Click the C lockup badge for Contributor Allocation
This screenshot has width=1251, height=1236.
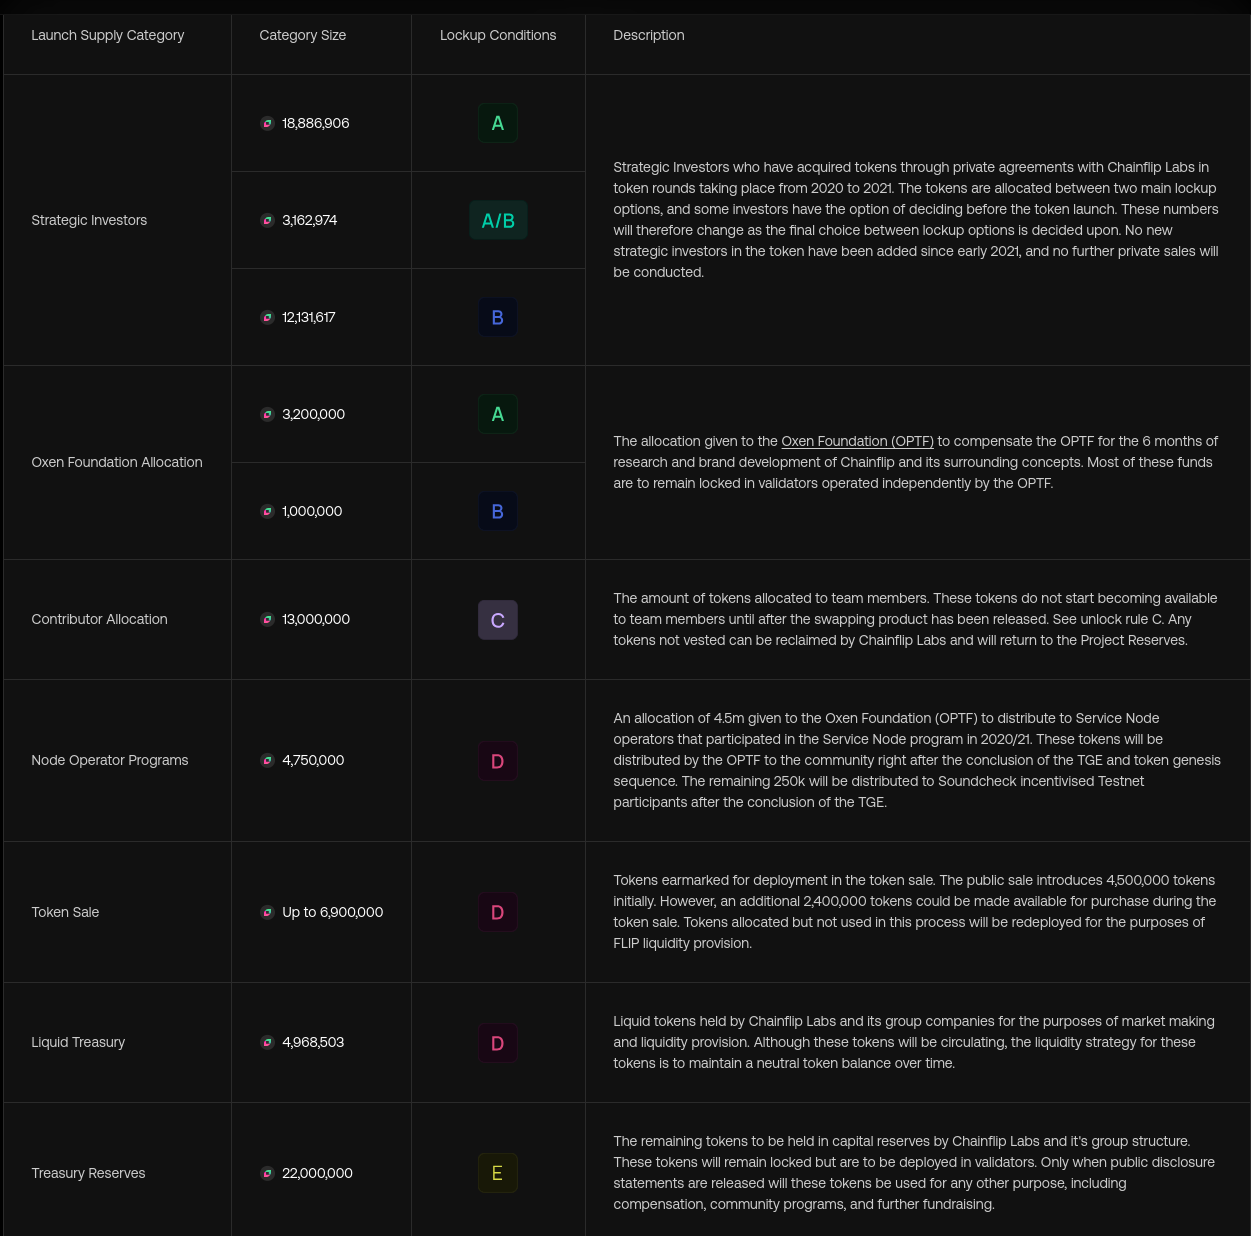point(498,620)
